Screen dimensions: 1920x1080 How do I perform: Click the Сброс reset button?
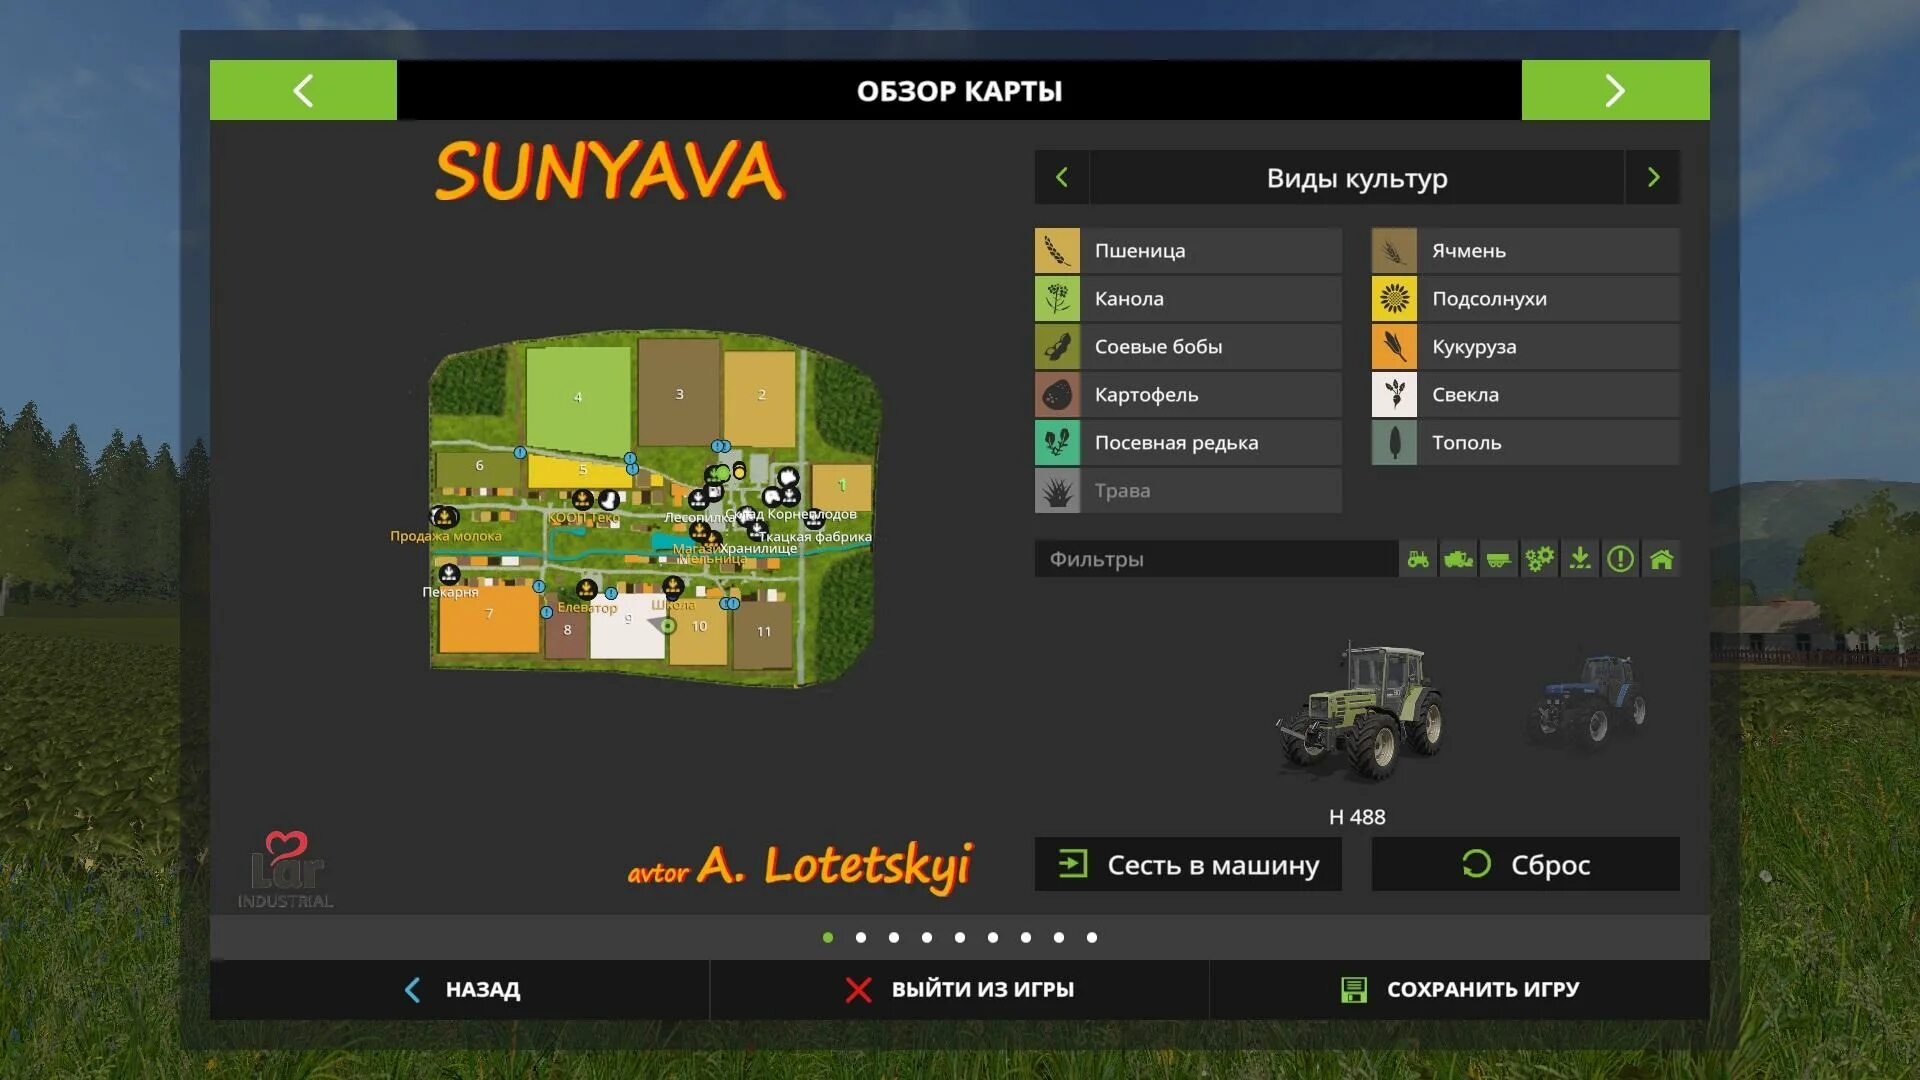pyautogui.click(x=1525, y=864)
